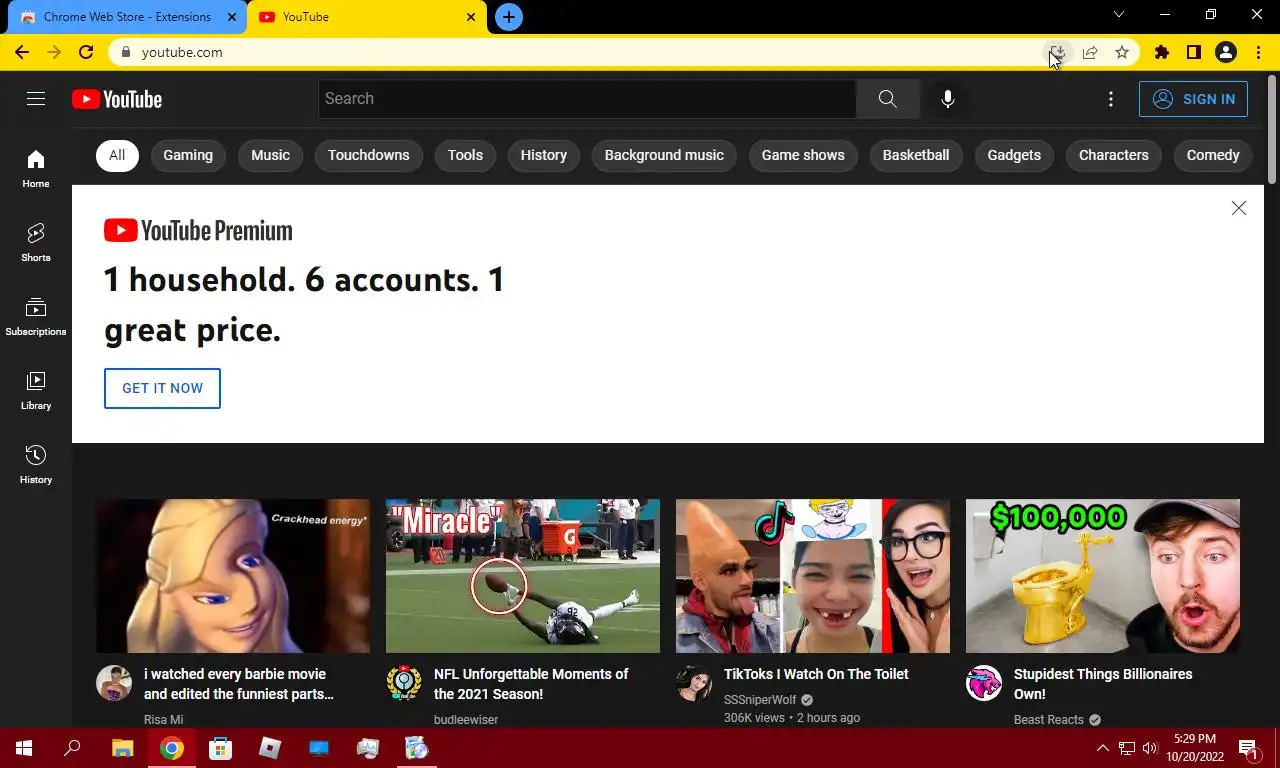Open Chrome extensions puzzle icon

coord(1161,52)
